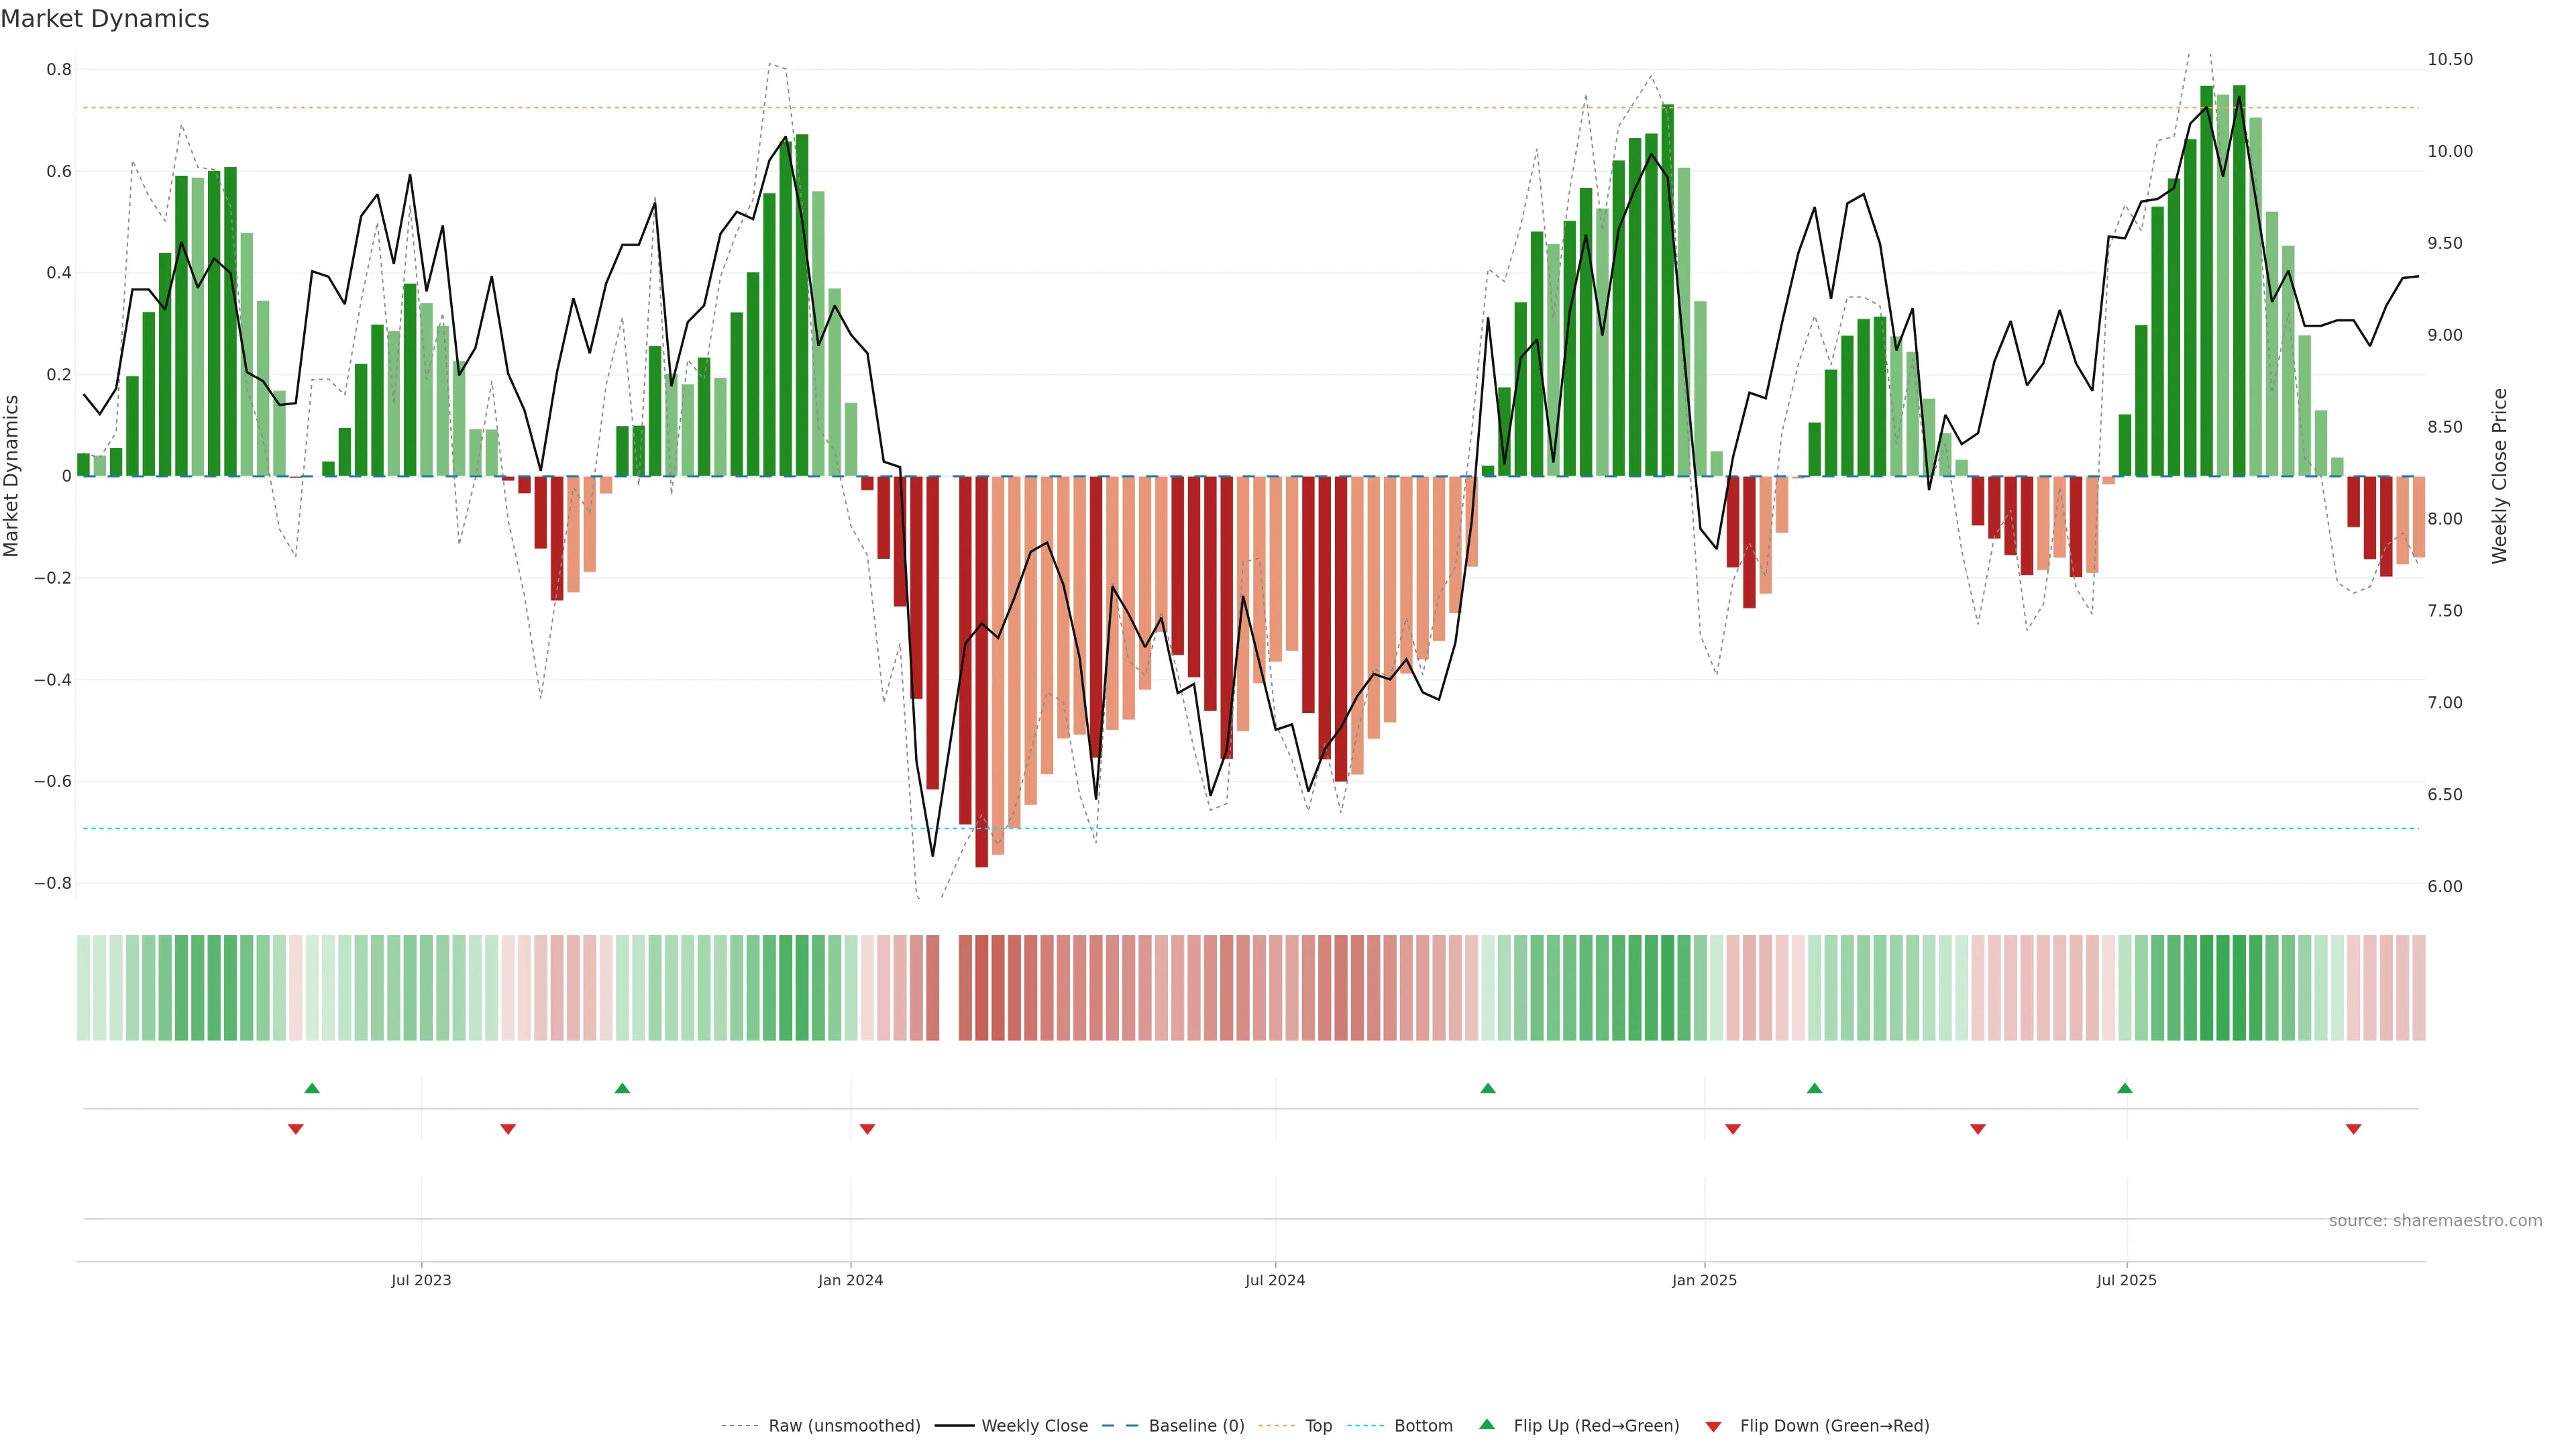Click the flip-up triangle just before Jan 2025
The height and width of the screenshot is (1449, 2576).
click(1488, 1088)
